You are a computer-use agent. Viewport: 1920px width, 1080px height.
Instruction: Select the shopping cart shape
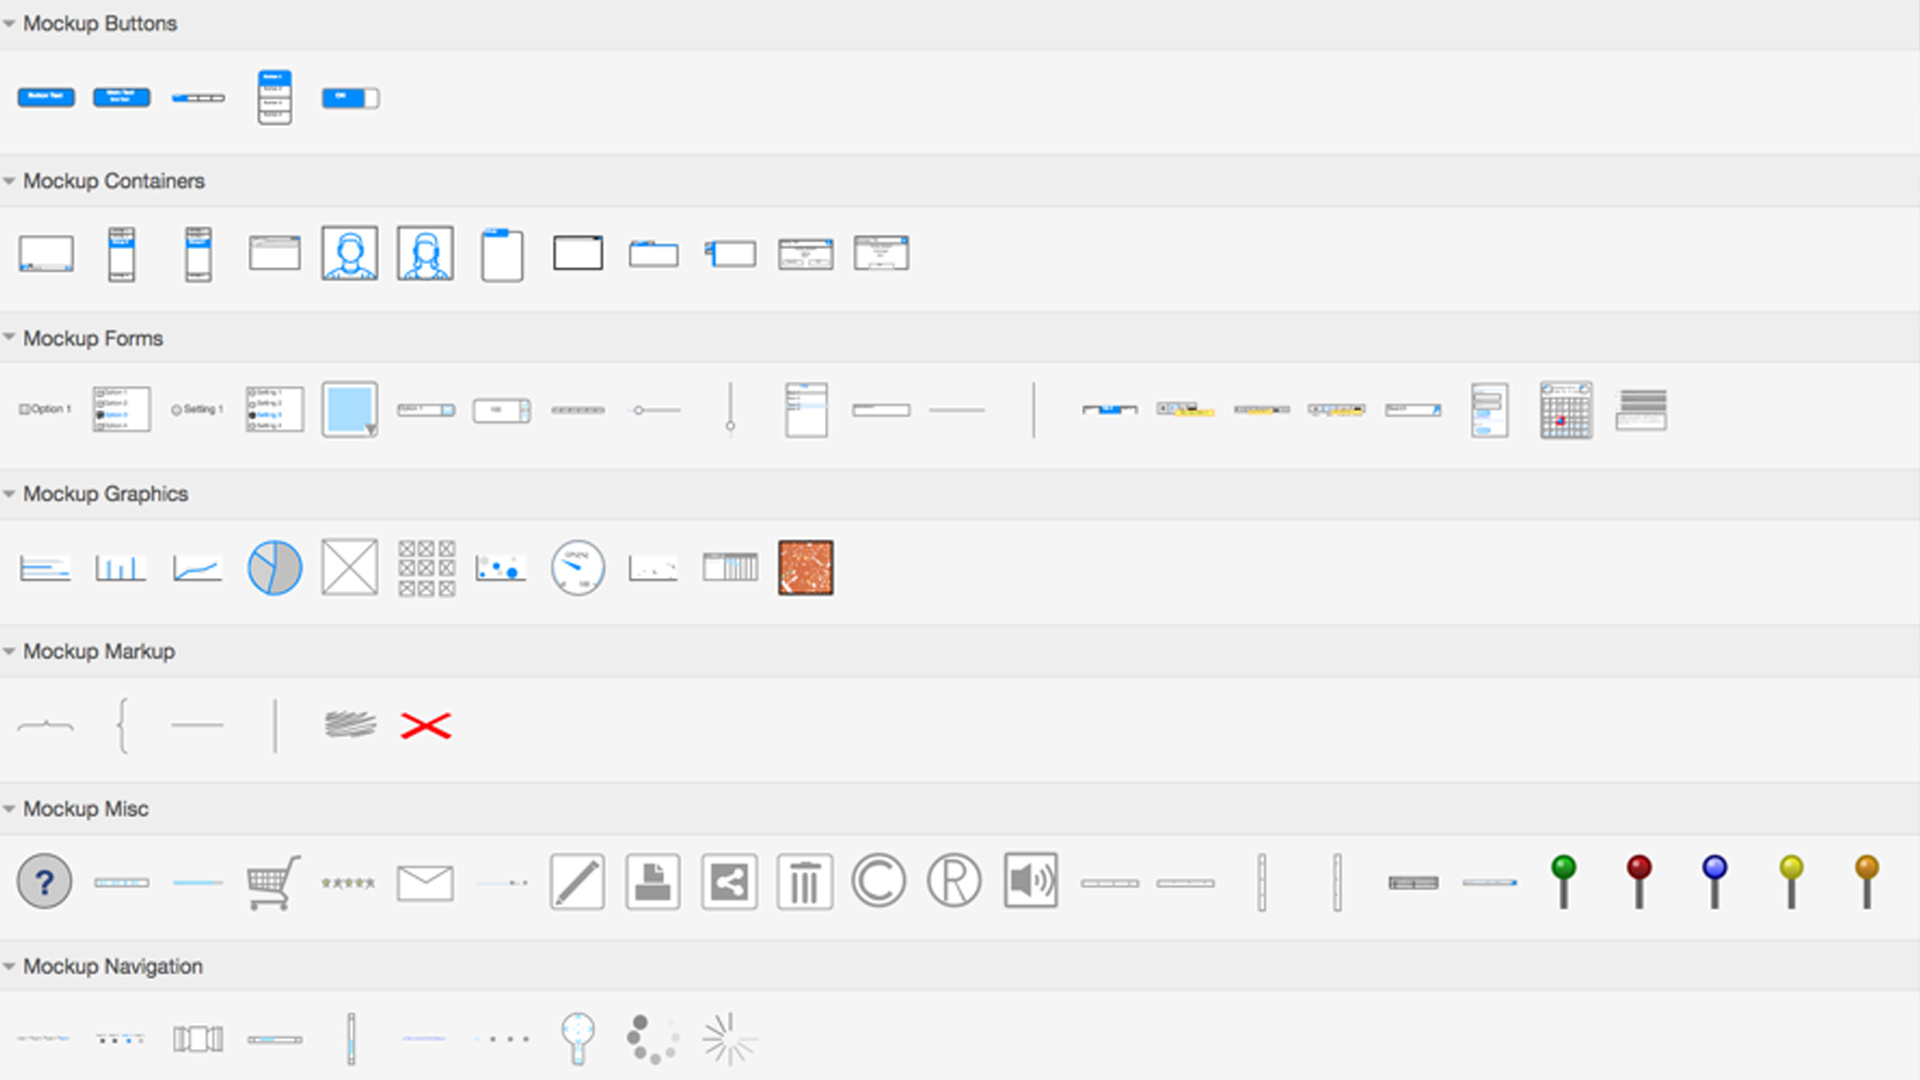tap(273, 881)
